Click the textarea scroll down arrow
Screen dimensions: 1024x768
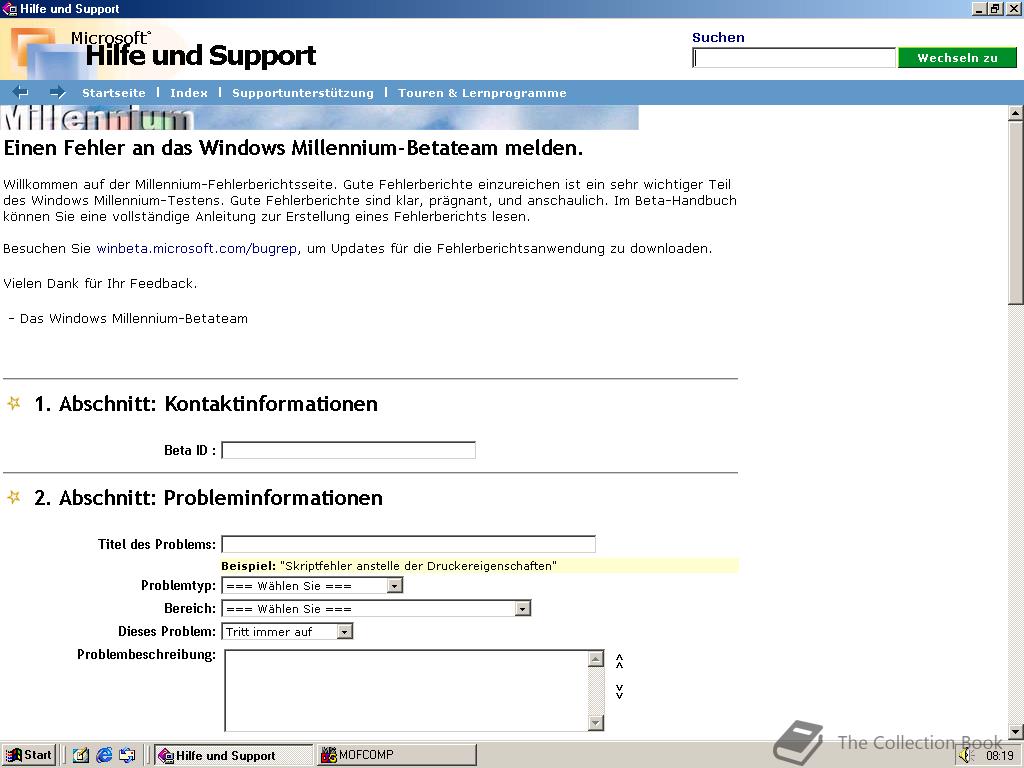pos(595,722)
